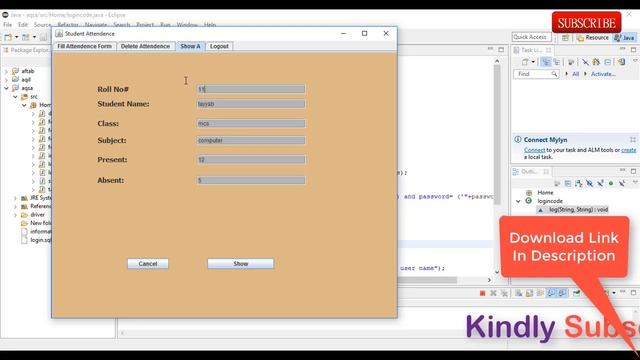The height and width of the screenshot is (360, 640).
Task: Click the Roll No# input field
Action: tap(251, 89)
